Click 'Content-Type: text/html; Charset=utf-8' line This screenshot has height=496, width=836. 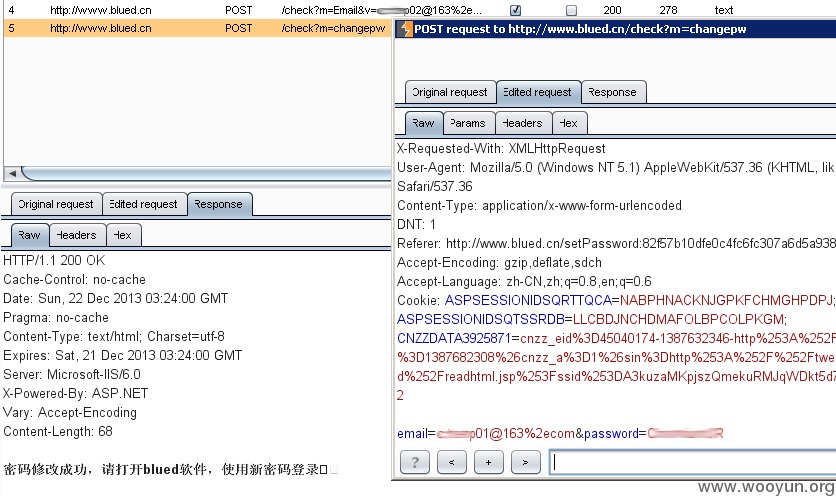[x=114, y=337]
